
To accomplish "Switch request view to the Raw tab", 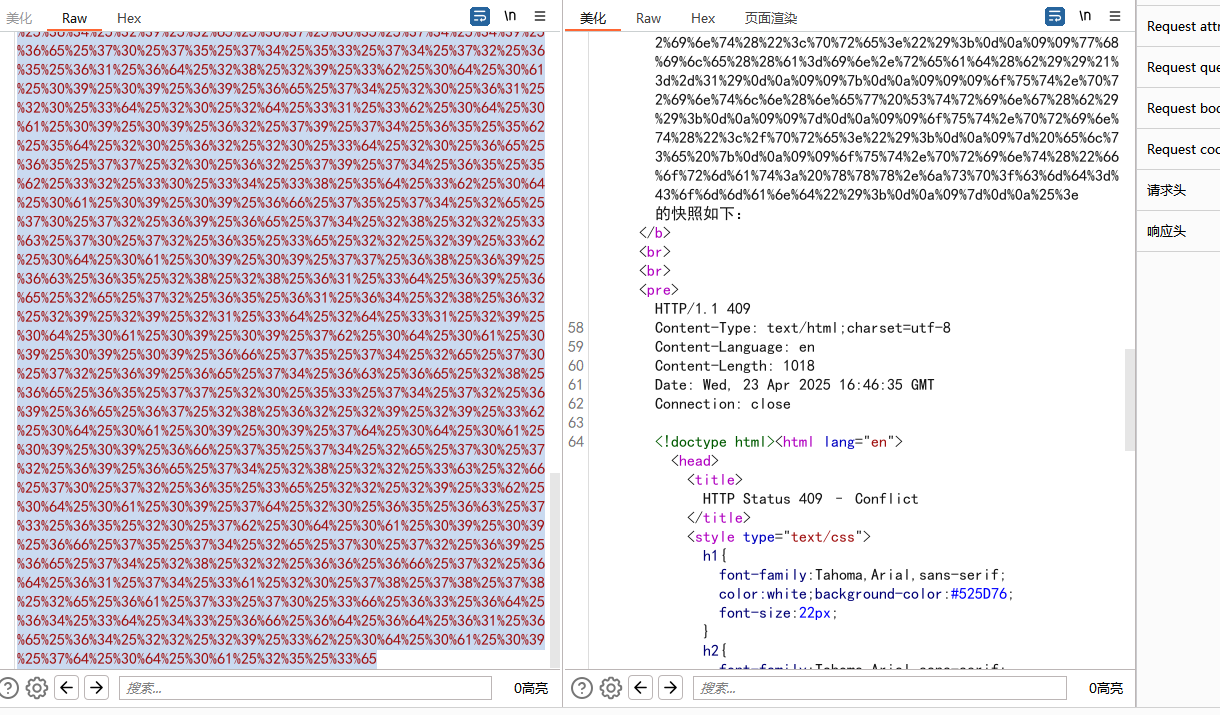I will pos(74,18).
